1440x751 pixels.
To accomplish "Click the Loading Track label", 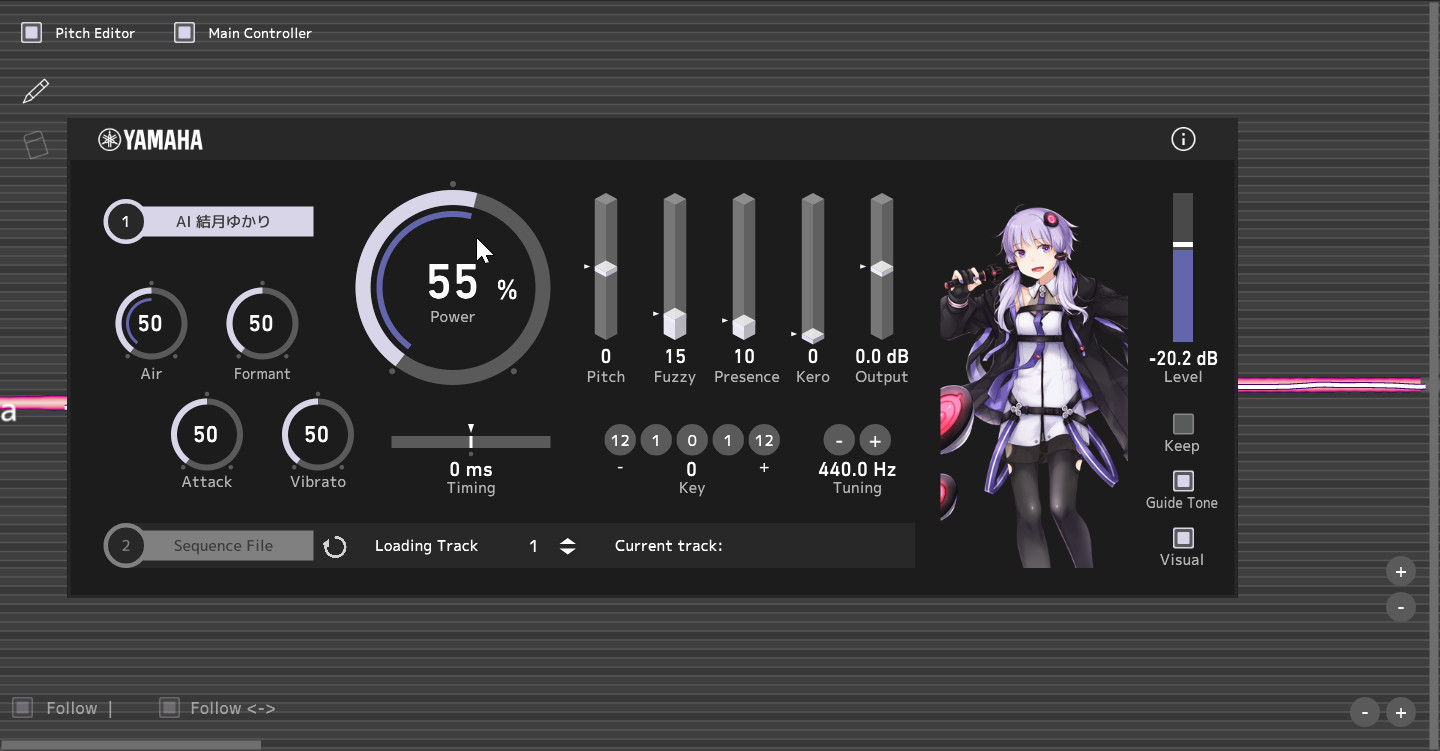I will coord(427,546).
